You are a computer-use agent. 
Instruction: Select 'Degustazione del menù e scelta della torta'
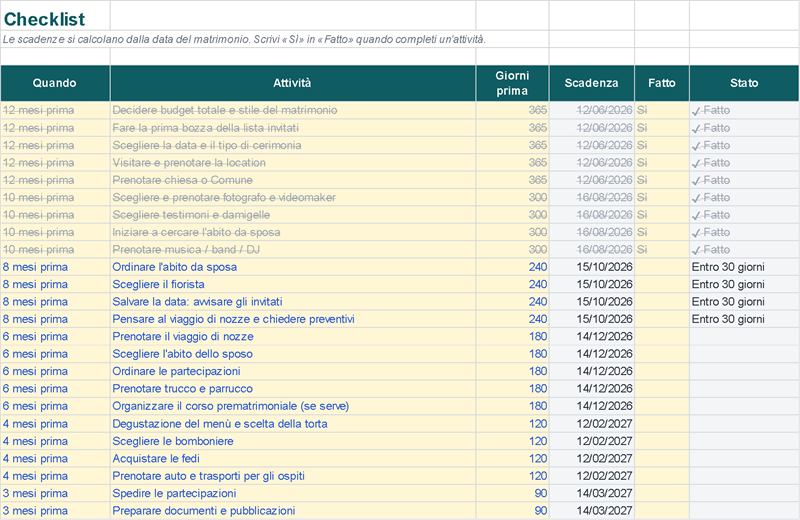click(293, 423)
